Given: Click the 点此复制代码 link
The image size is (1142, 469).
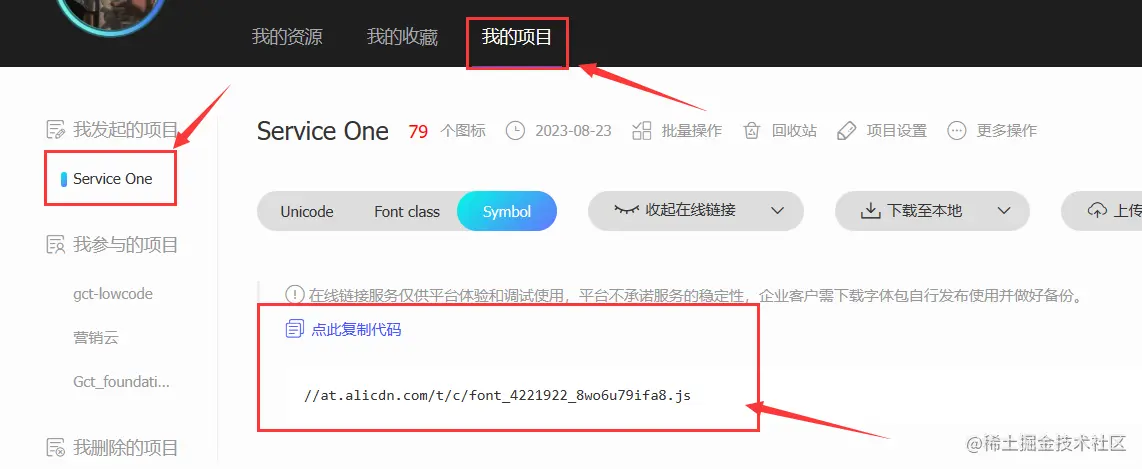Looking at the screenshot, I should tap(356, 329).
